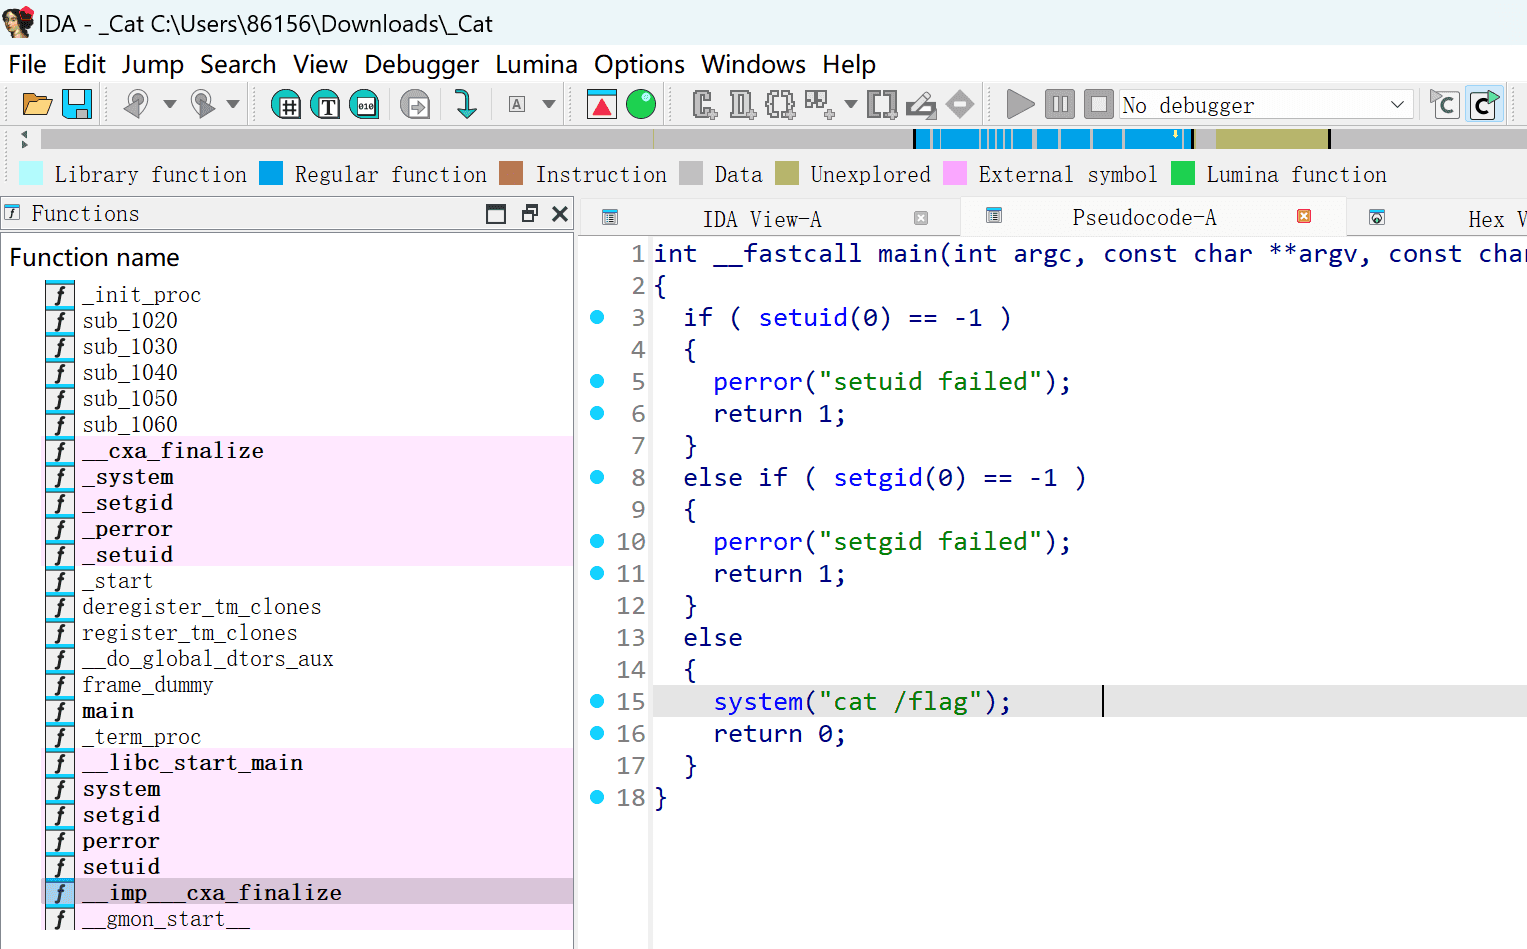The height and width of the screenshot is (949, 1527).
Task: Click the blue down-arrow jump icon
Action: (x=465, y=104)
